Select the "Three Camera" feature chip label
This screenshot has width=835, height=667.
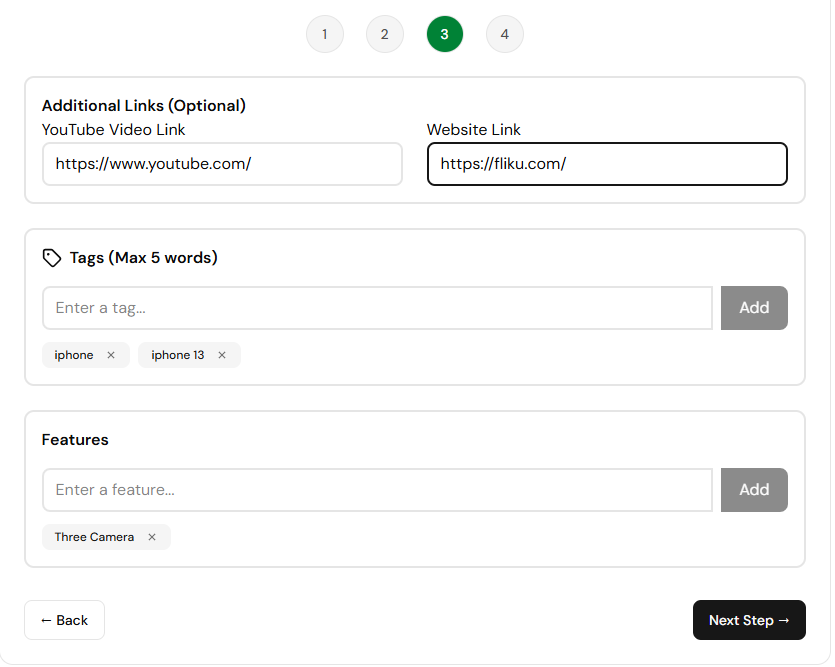tap(94, 537)
